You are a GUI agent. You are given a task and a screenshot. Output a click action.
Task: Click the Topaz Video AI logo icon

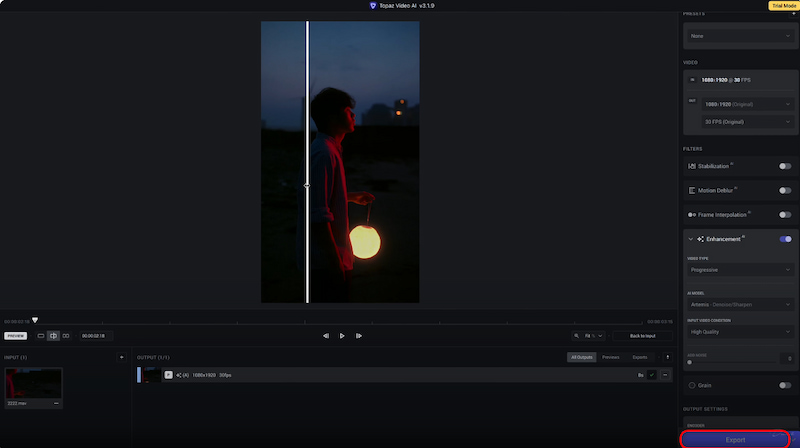point(373,6)
